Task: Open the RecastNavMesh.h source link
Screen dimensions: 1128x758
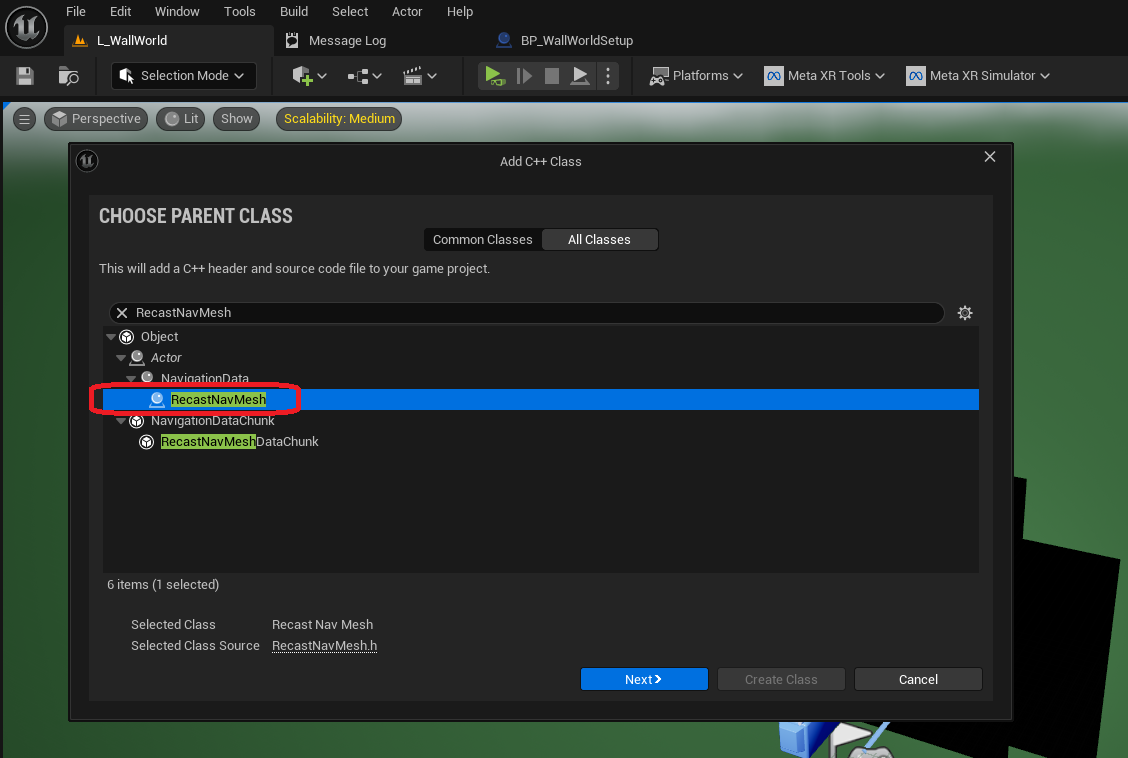Action: (324, 646)
